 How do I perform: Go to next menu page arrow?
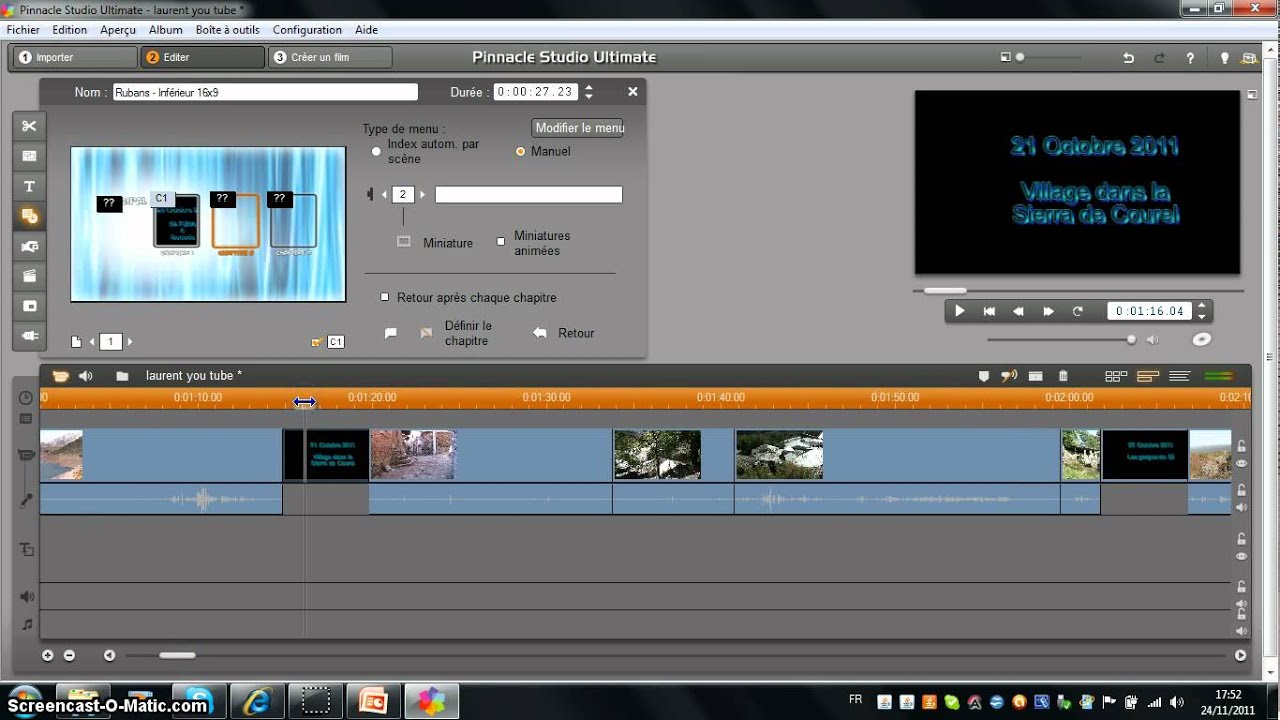pos(130,342)
